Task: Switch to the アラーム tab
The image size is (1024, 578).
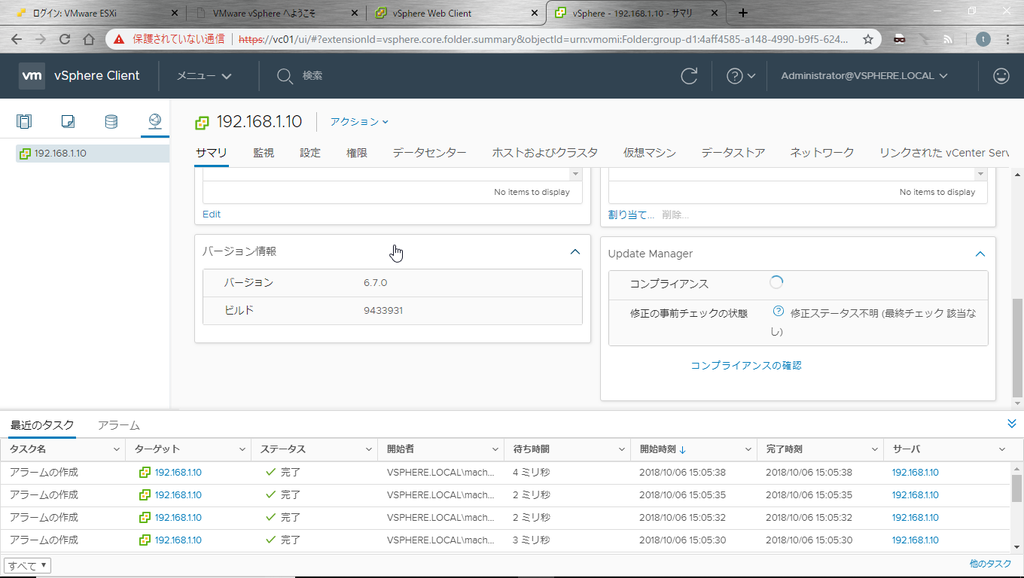Action: (117, 424)
